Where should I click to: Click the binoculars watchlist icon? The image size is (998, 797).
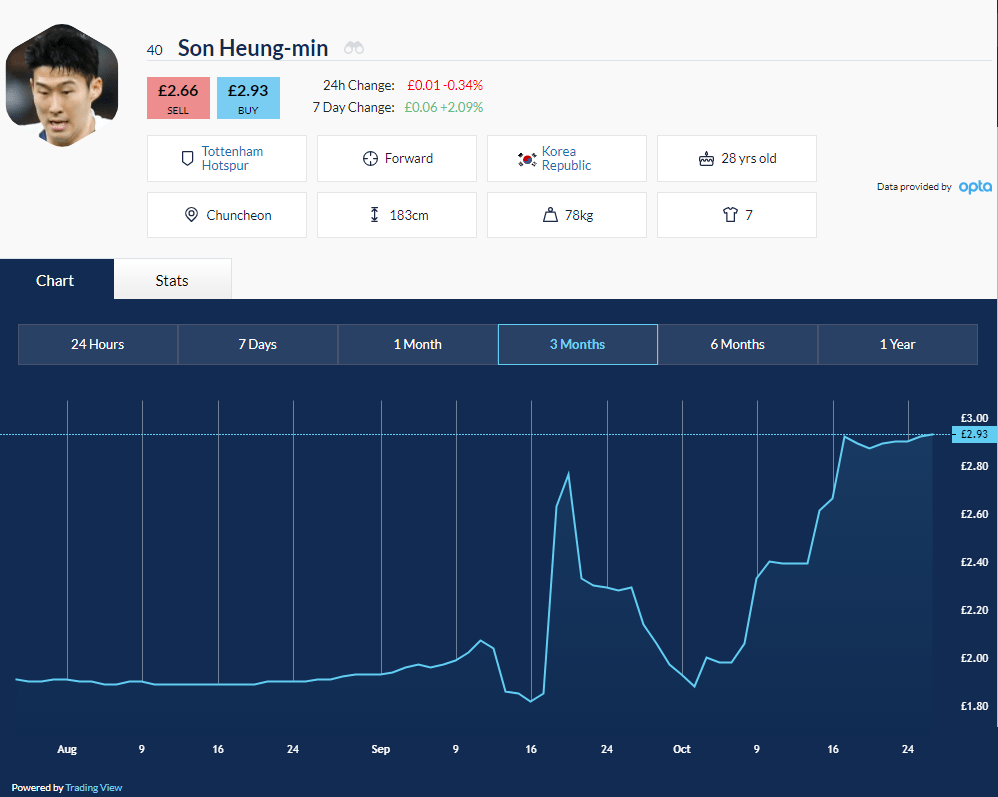tap(354, 48)
